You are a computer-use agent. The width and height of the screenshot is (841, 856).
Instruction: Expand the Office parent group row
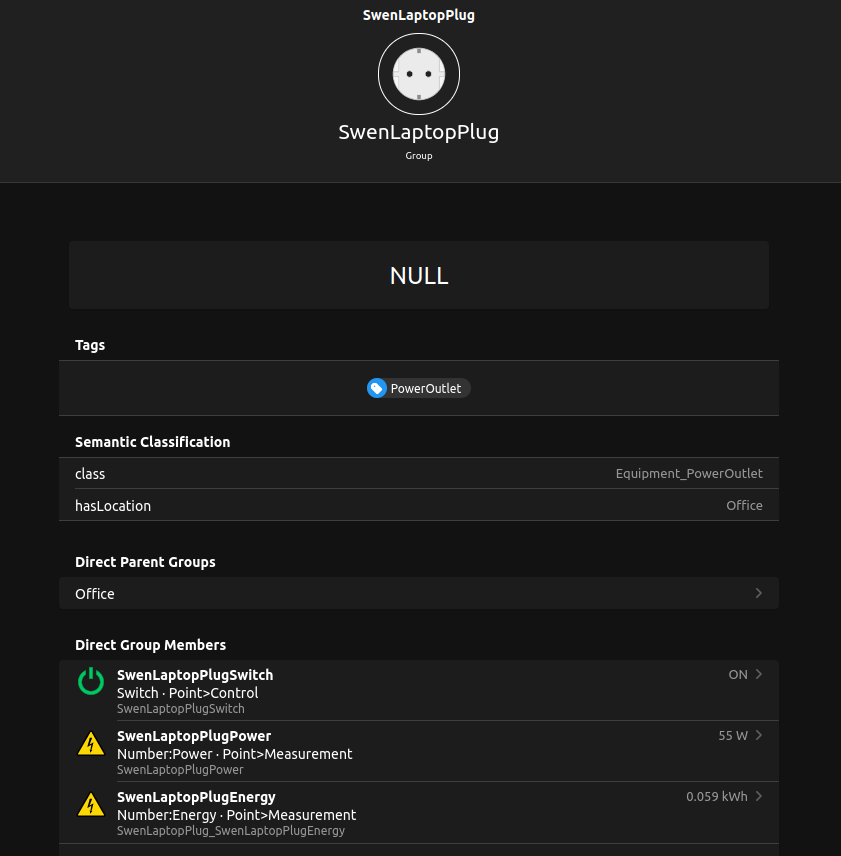[x=419, y=593]
